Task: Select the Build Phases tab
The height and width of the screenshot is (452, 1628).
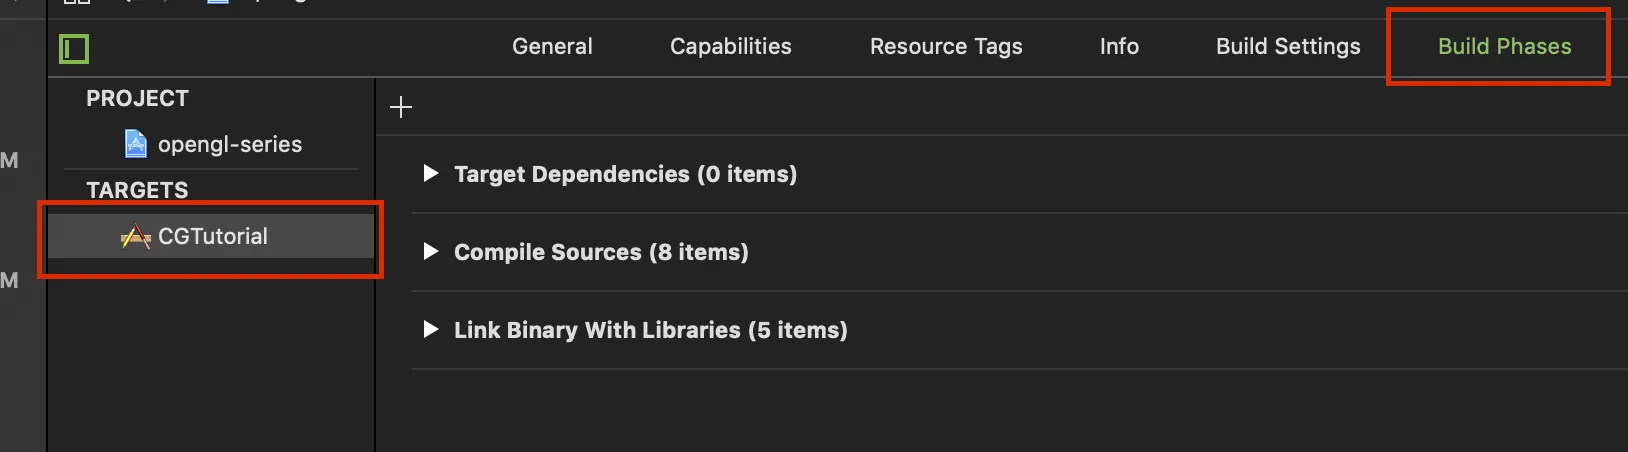Action: point(1504,47)
